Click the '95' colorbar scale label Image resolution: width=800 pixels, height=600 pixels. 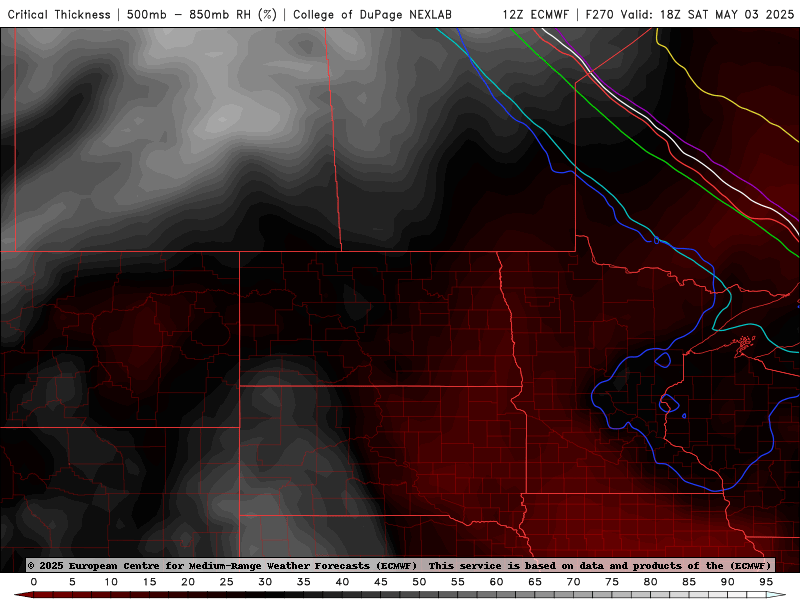coord(766,582)
